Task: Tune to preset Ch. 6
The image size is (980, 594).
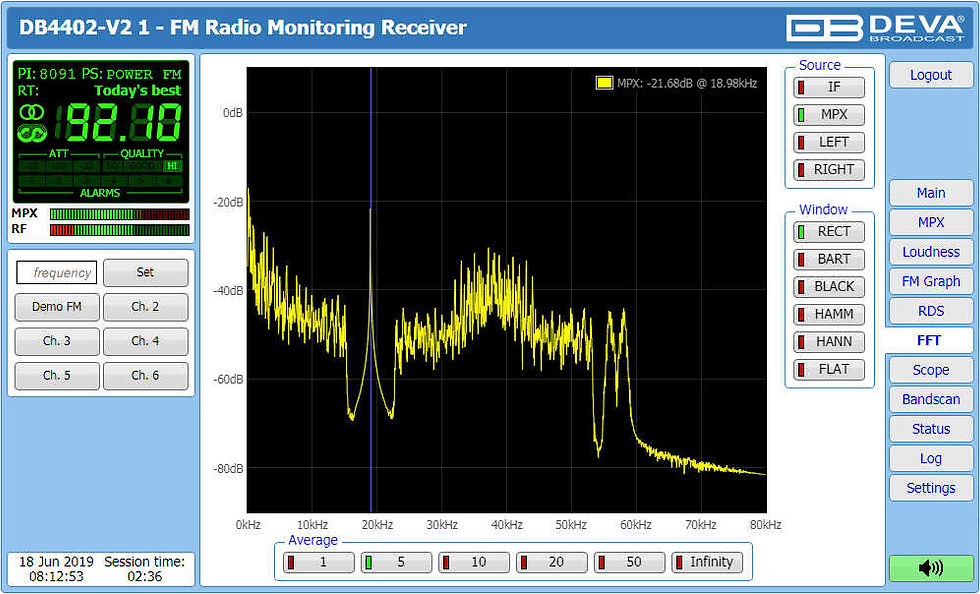Action: pos(145,376)
